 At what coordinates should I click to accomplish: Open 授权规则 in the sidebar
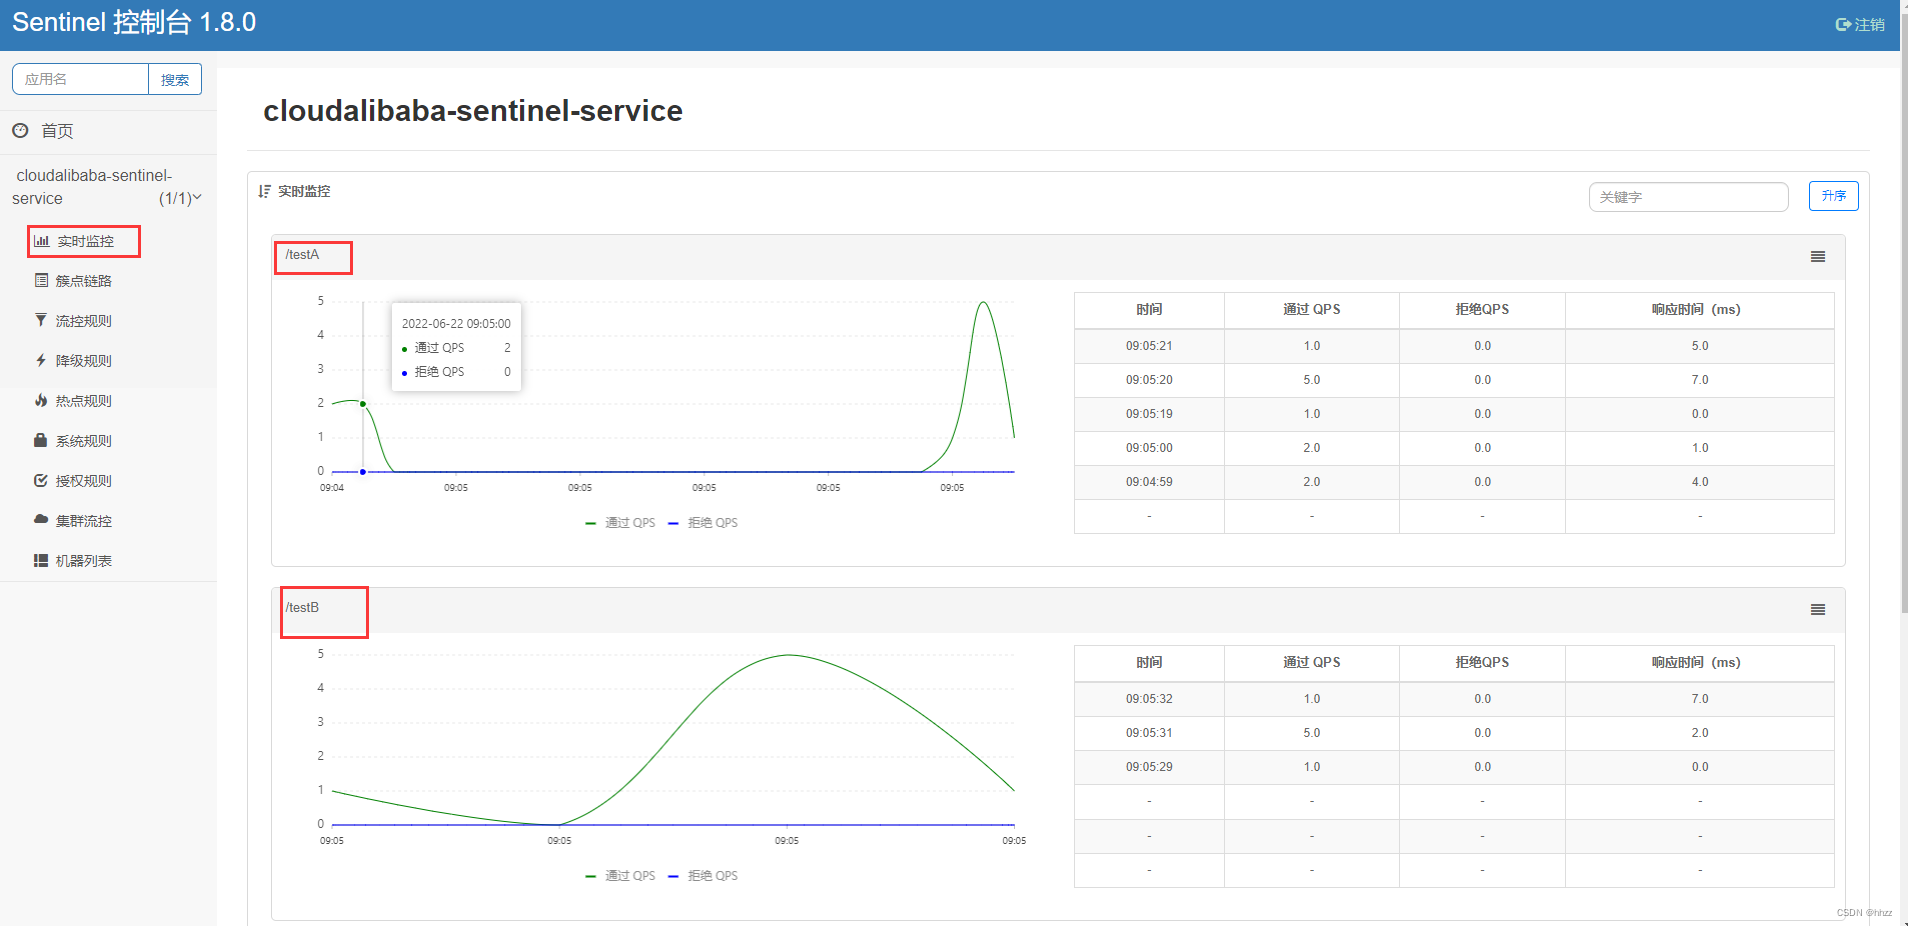click(x=84, y=481)
